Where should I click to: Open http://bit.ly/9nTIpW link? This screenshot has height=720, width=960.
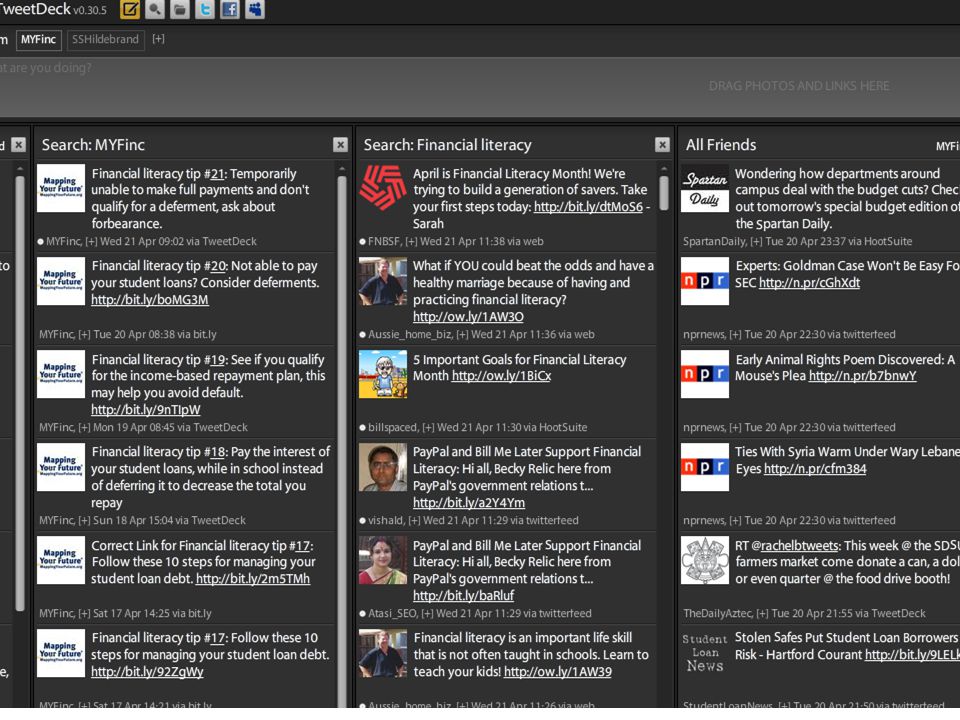click(146, 410)
